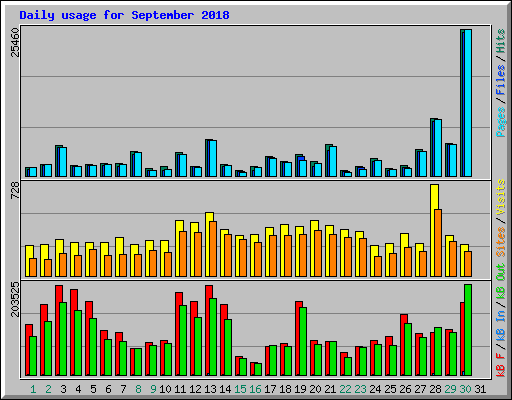Click the 728 axis value
Viewport: 512px width, 400px height.
click(x=15, y=191)
